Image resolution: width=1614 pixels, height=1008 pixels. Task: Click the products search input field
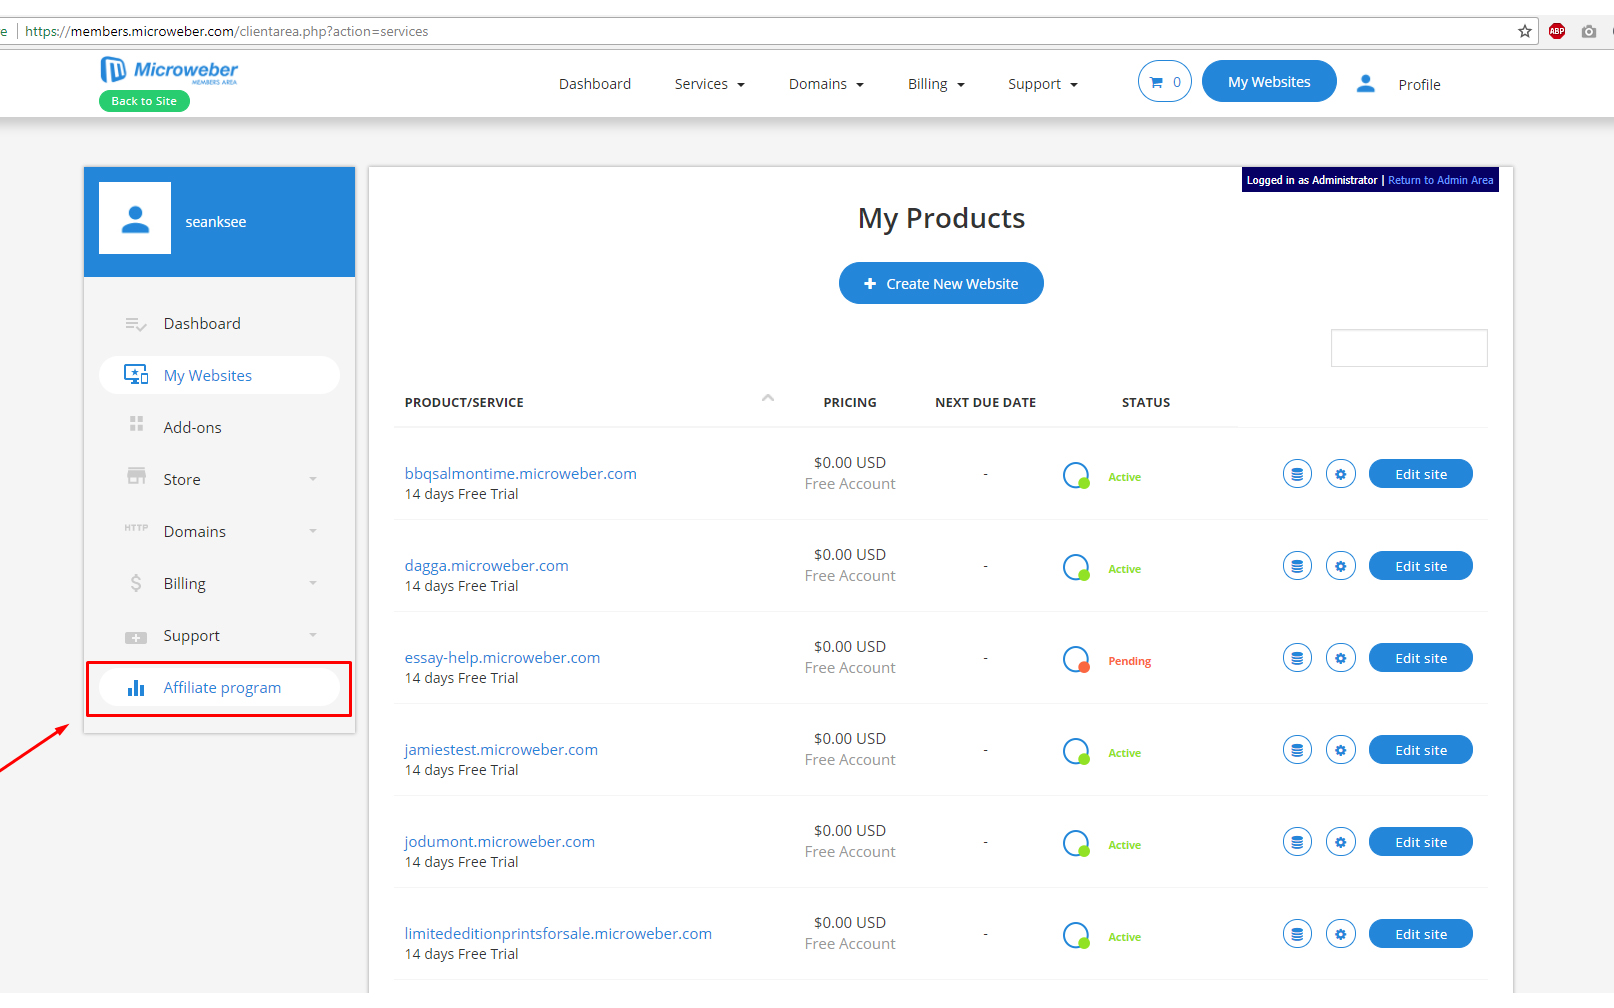pyautogui.click(x=1409, y=348)
